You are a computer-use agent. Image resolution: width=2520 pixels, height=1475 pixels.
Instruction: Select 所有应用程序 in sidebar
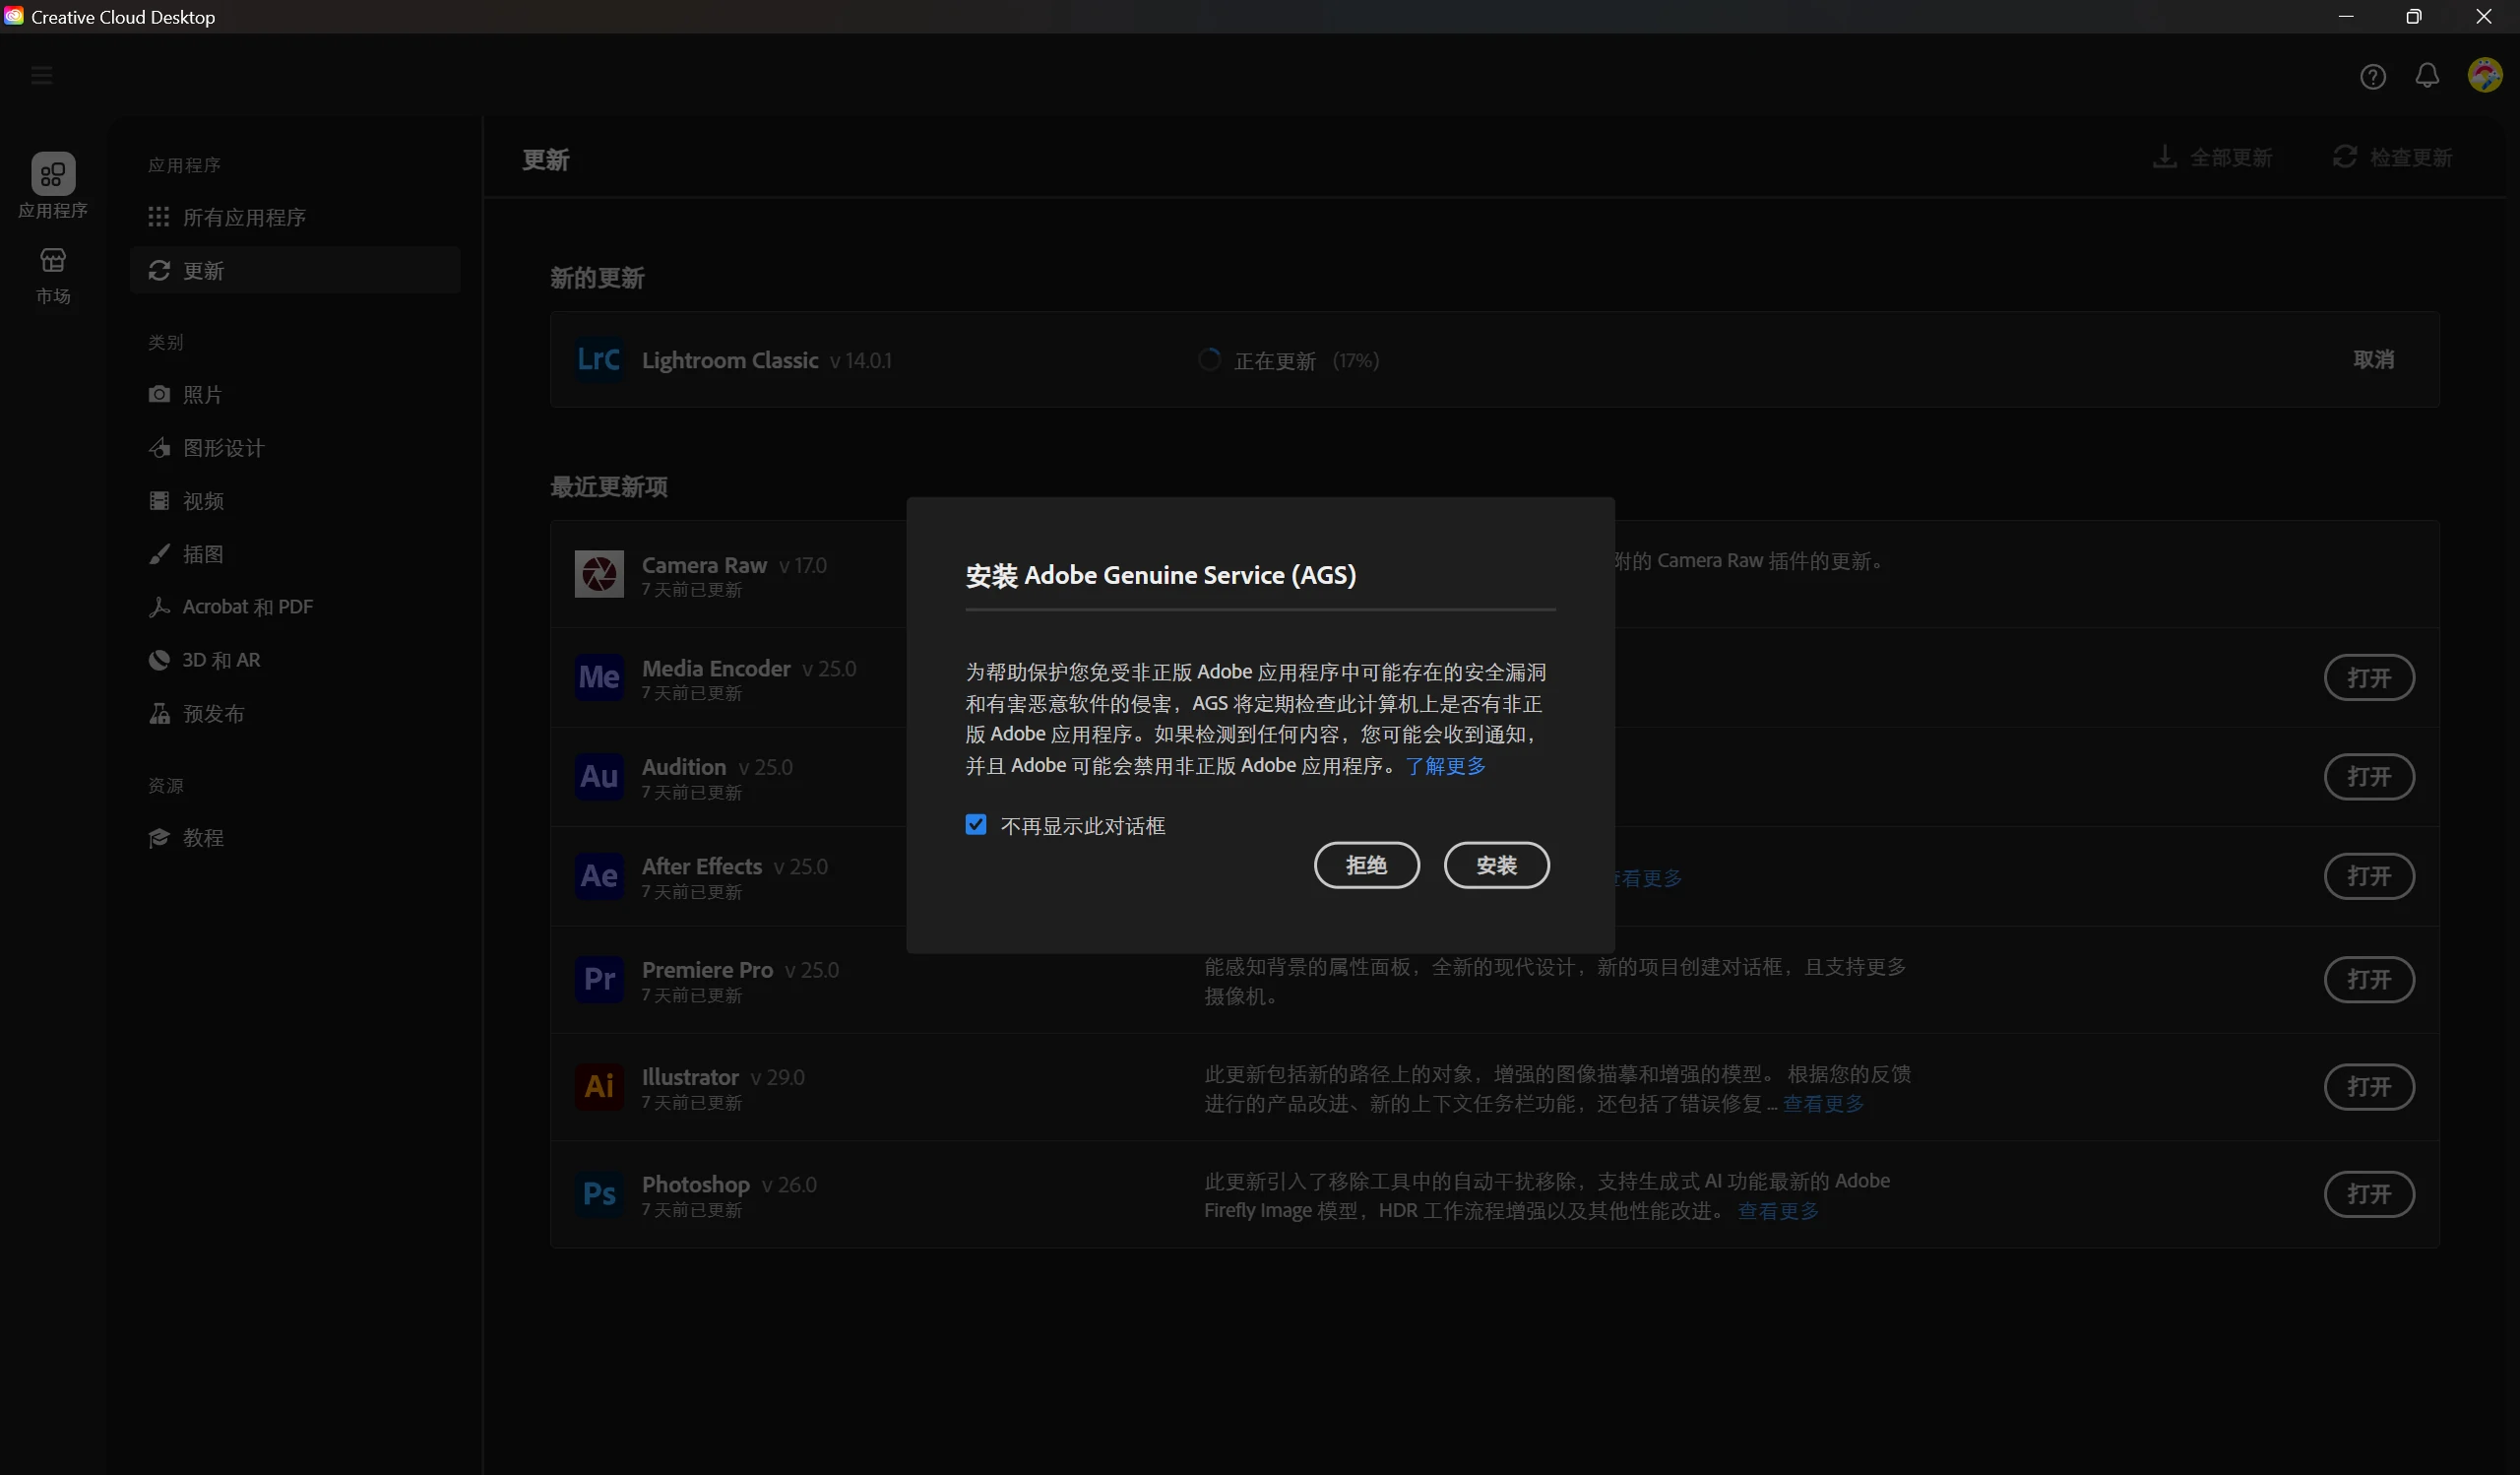[243, 217]
